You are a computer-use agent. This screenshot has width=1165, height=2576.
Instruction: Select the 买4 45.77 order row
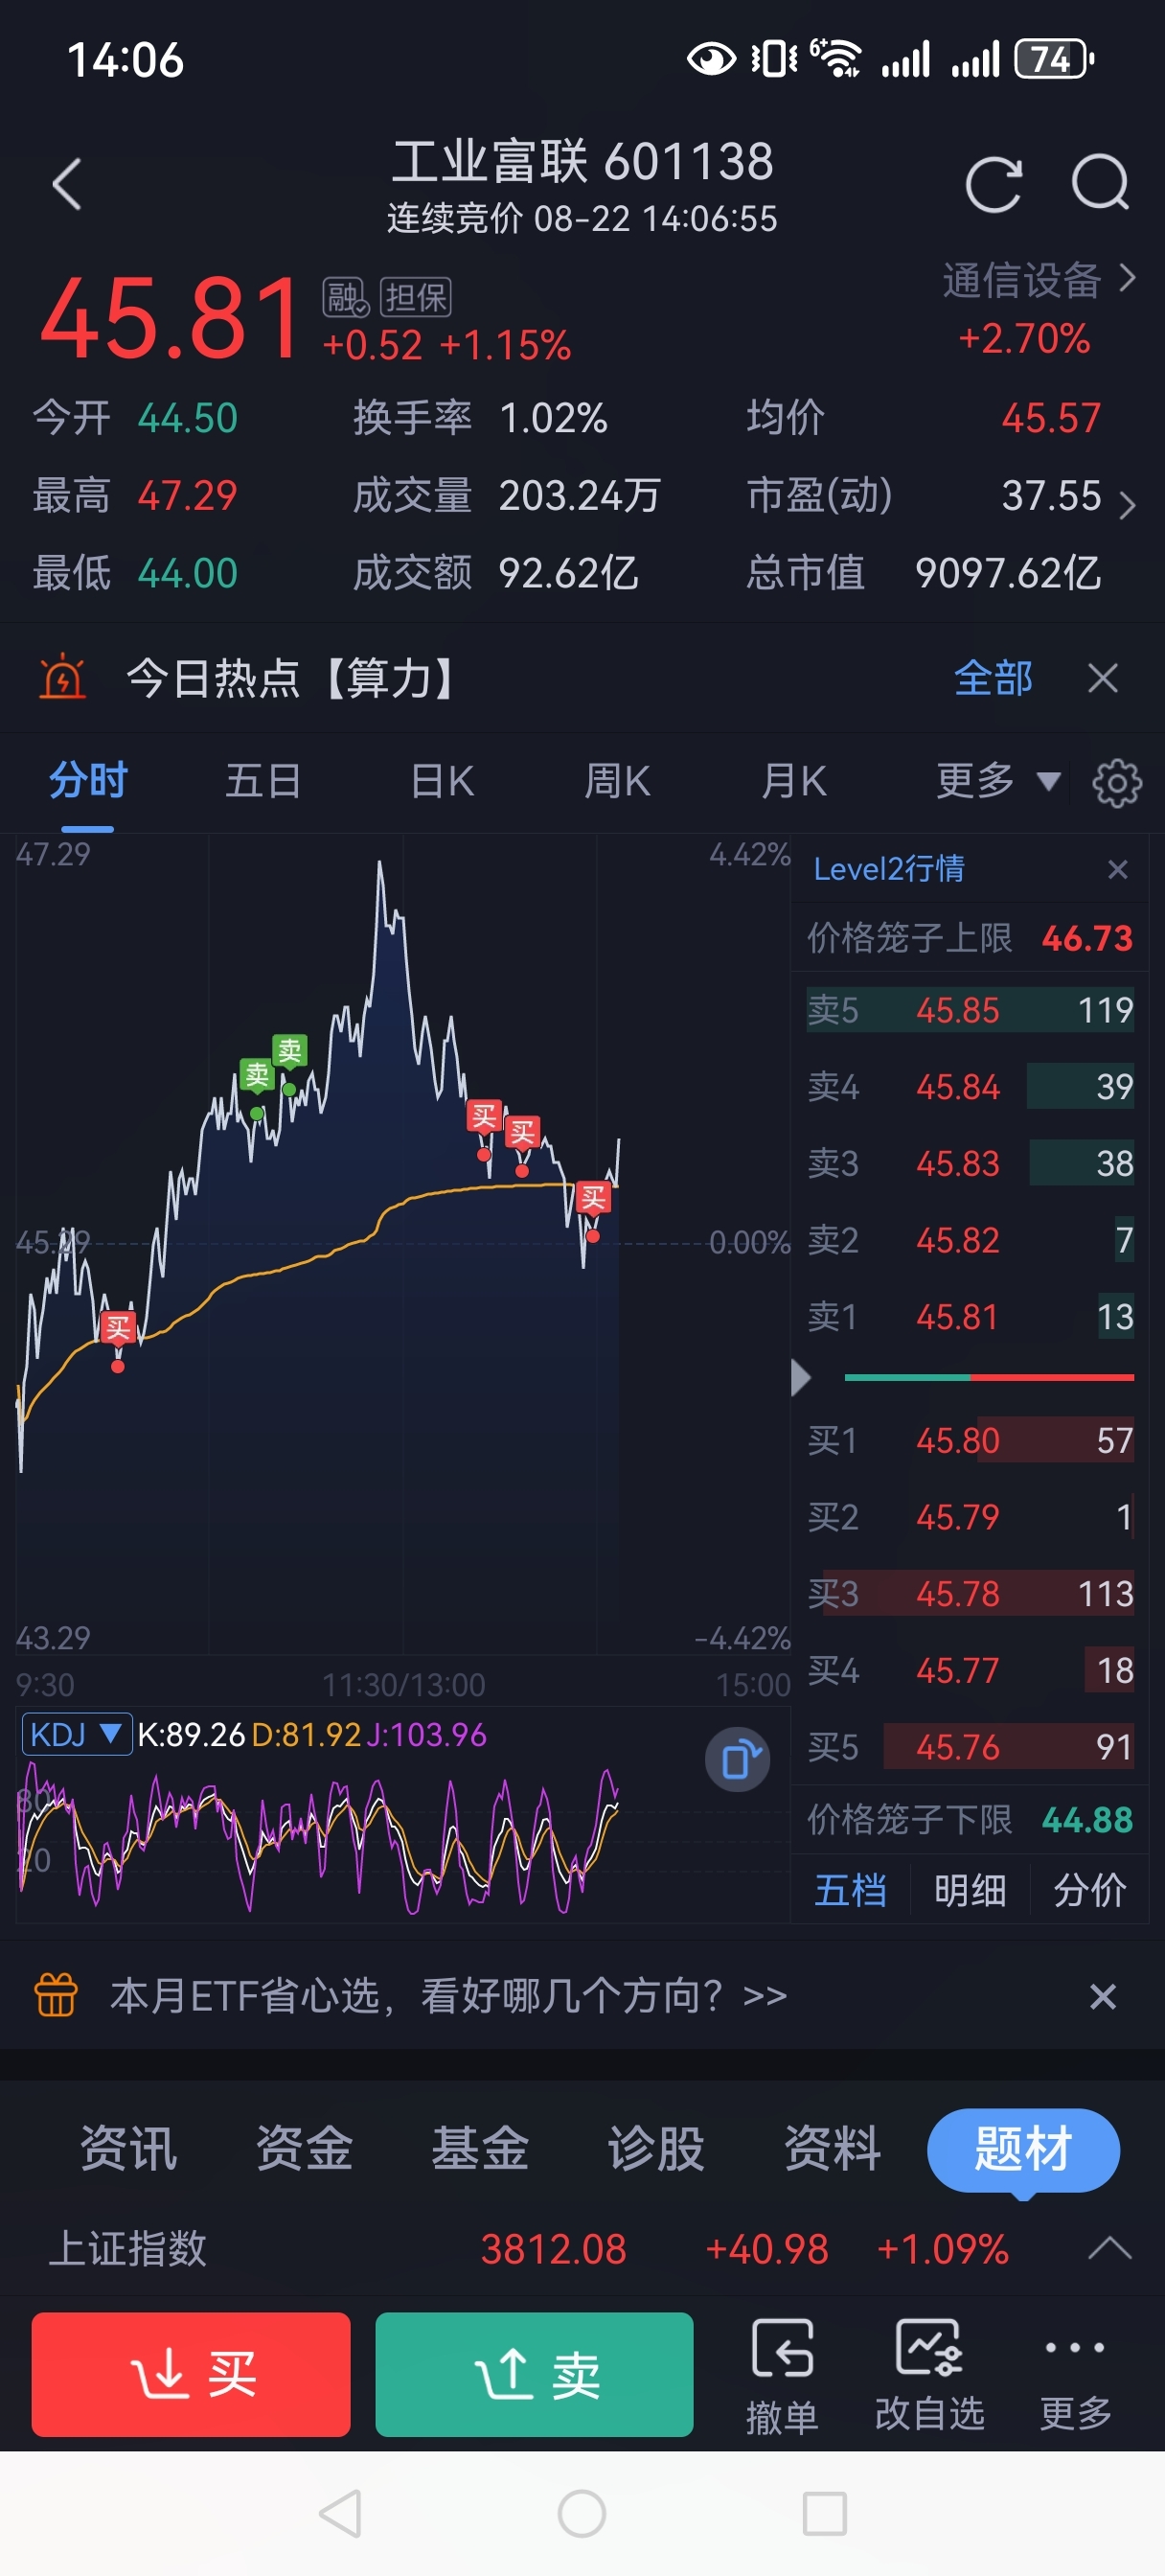pyautogui.click(x=970, y=1670)
